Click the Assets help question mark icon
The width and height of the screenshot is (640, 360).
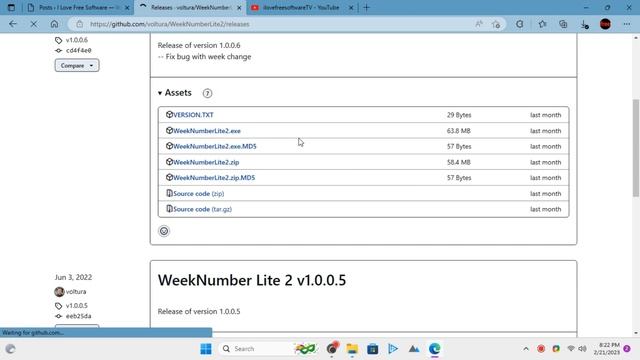point(207,93)
